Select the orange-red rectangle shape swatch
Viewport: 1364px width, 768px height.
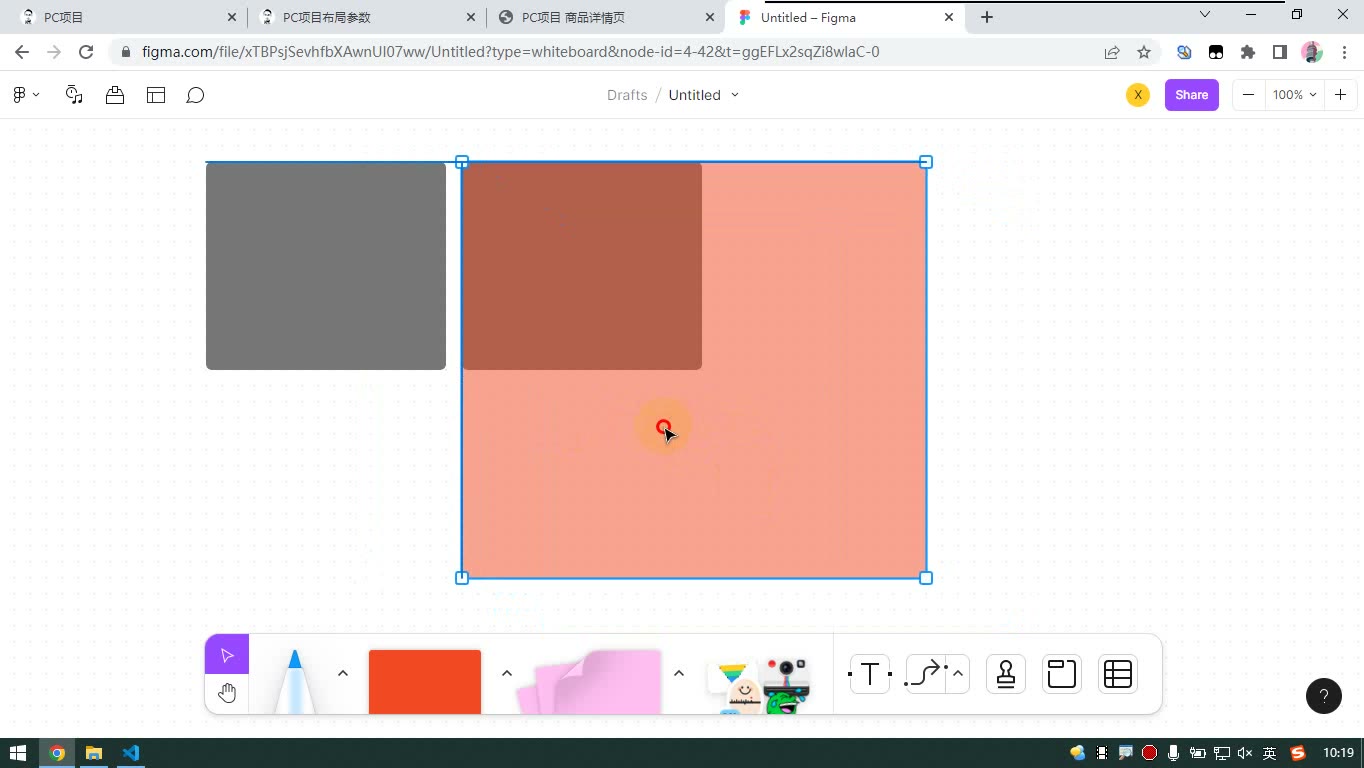tap(425, 682)
